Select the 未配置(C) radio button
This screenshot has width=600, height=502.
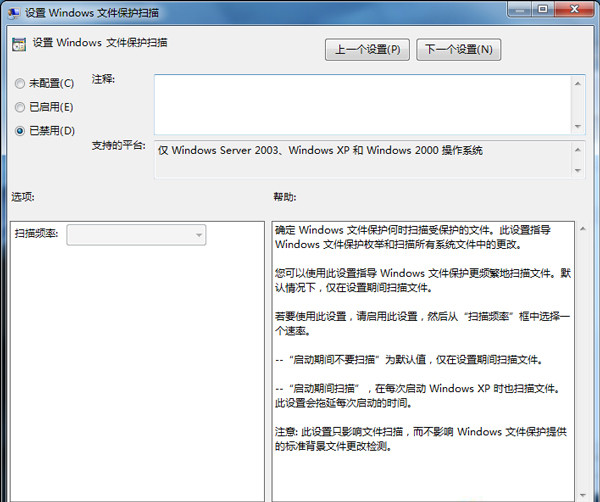click(20, 83)
